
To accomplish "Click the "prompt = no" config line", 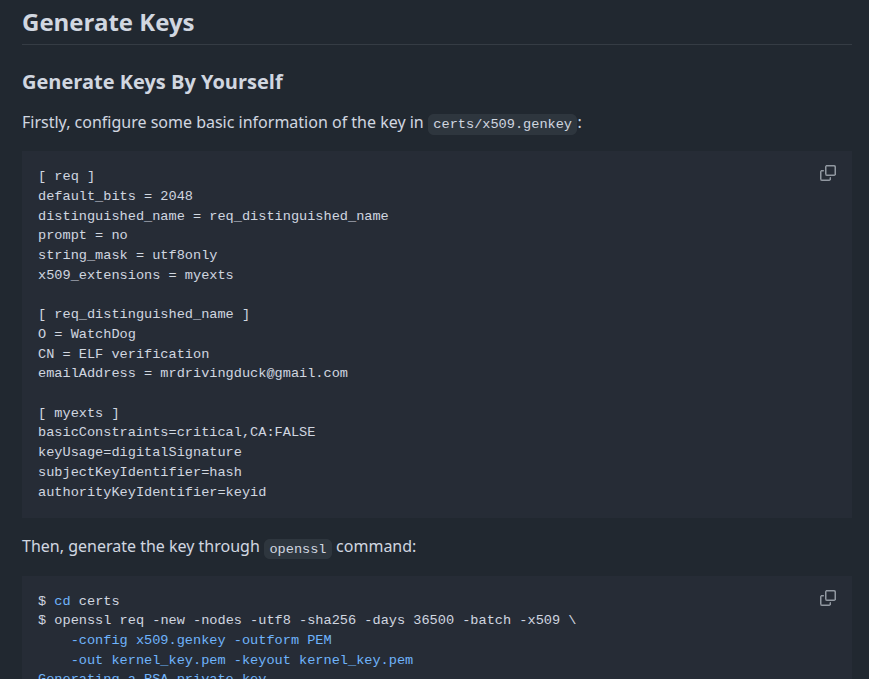I will [82, 235].
